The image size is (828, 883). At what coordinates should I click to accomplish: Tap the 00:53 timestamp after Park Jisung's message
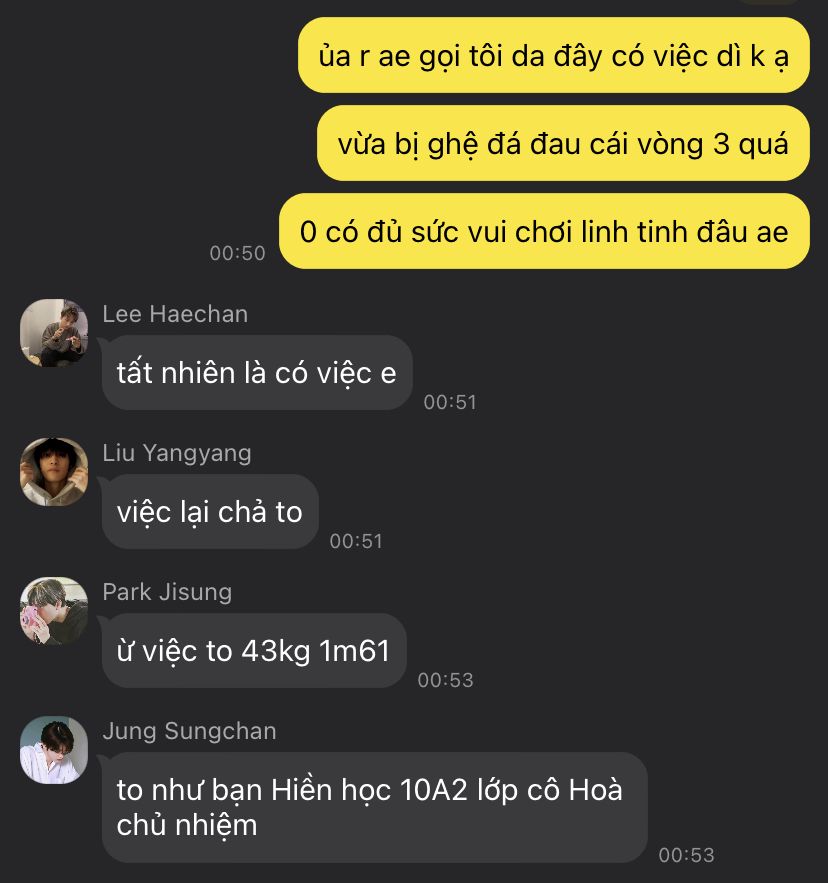point(446,680)
